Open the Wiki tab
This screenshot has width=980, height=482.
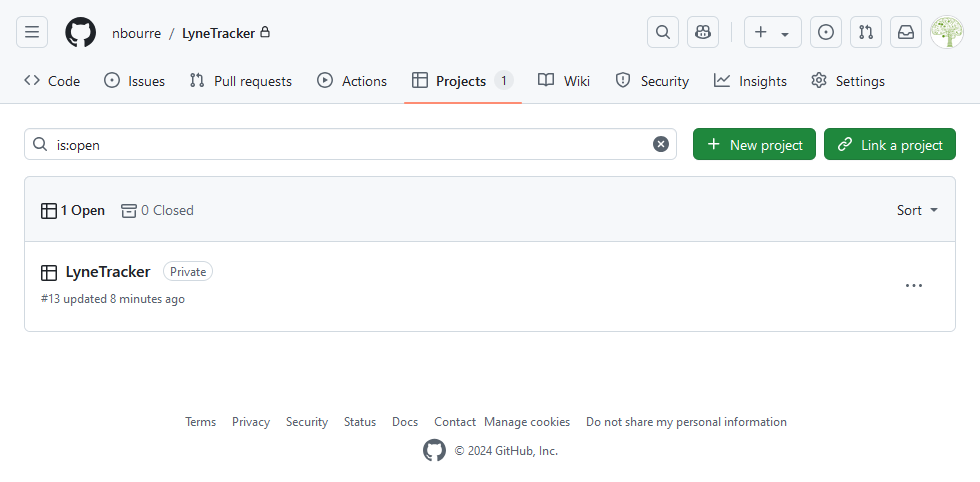564,81
